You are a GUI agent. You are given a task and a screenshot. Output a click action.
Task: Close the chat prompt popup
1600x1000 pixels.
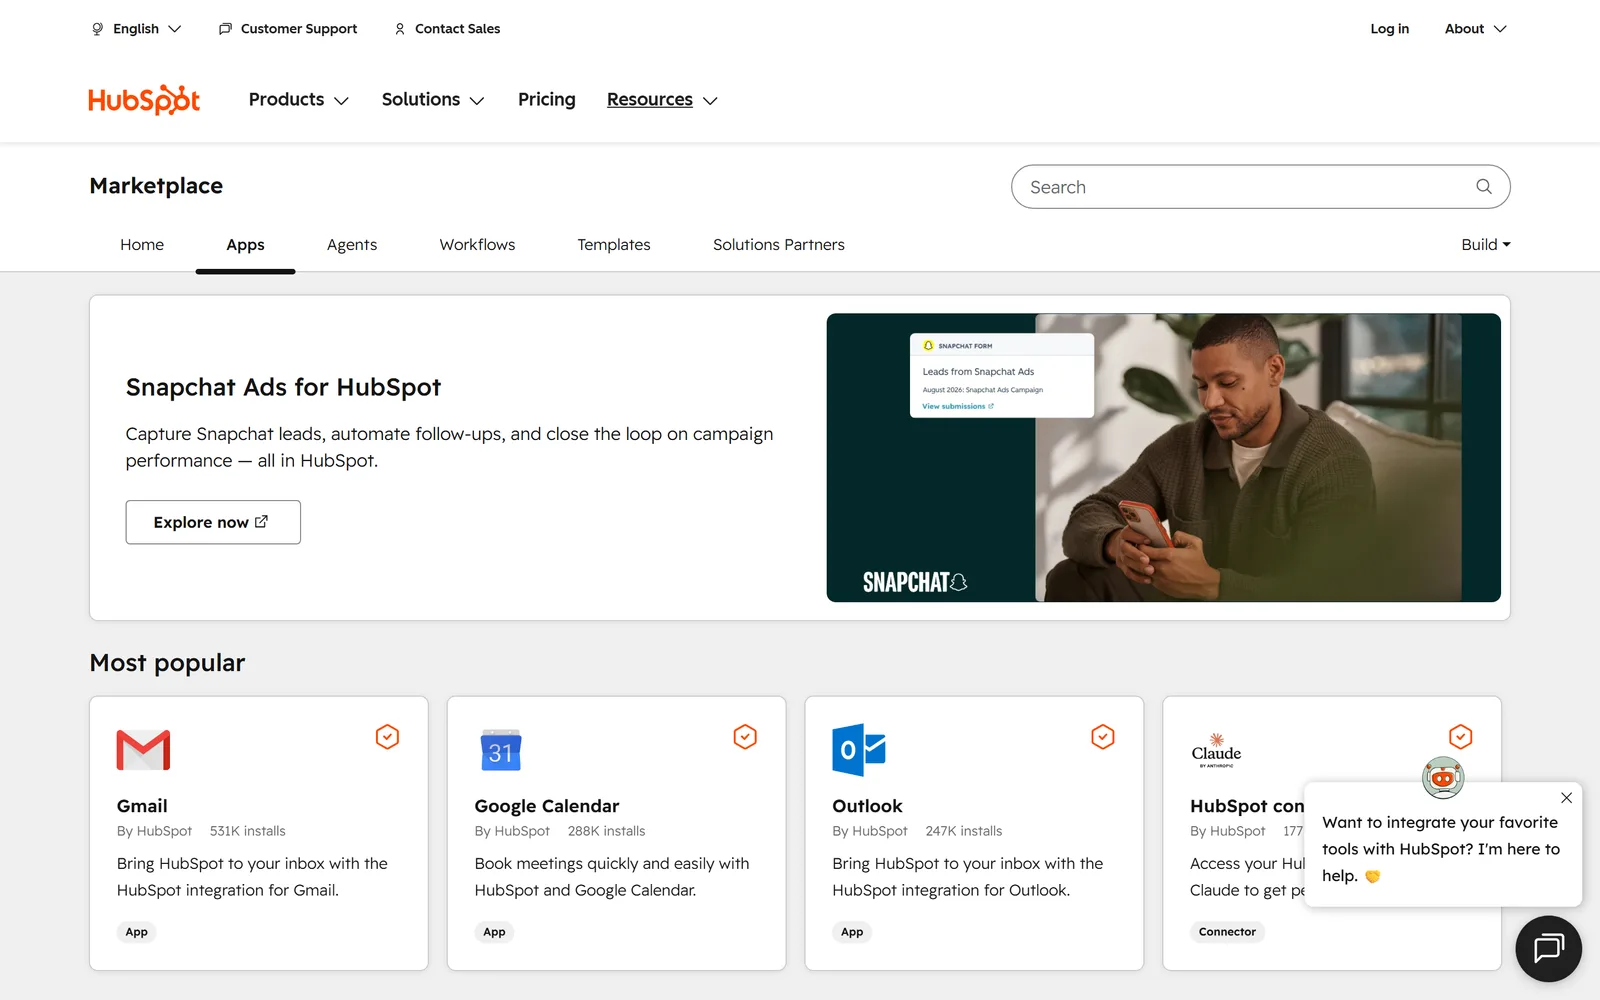click(1566, 798)
